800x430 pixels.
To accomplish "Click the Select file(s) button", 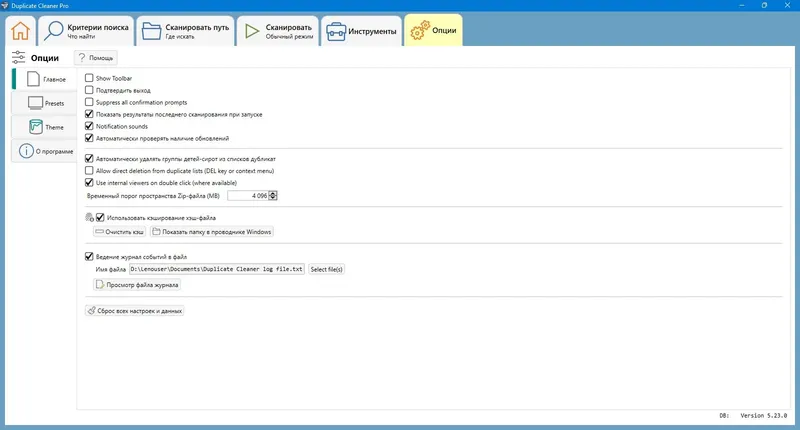I will click(327, 269).
